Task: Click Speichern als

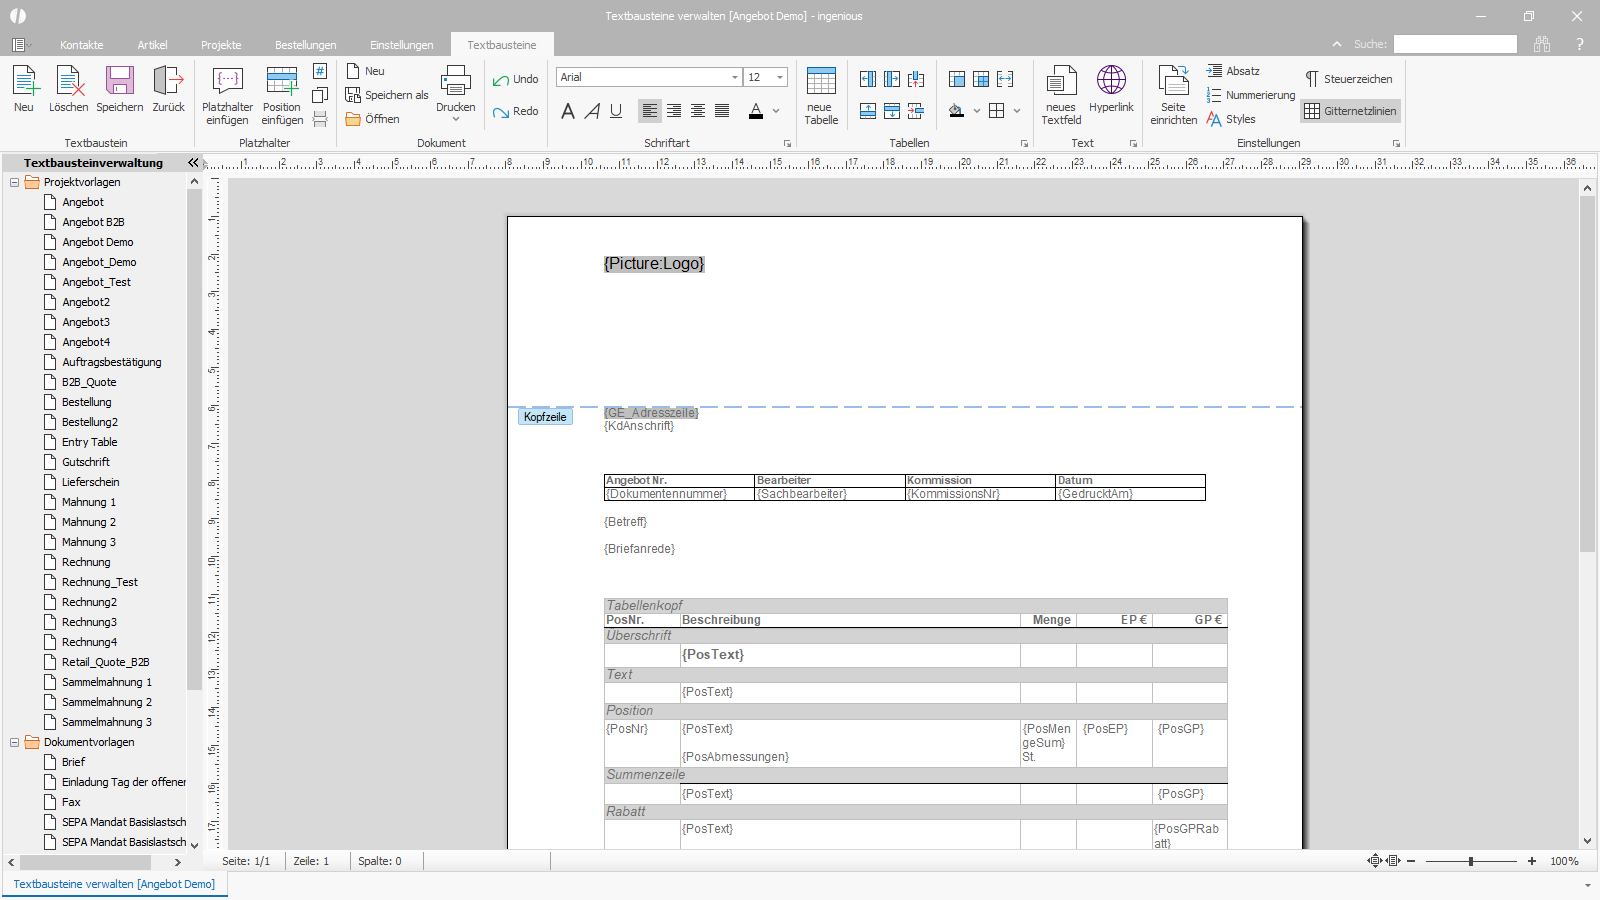Action: tap(387, 95)
